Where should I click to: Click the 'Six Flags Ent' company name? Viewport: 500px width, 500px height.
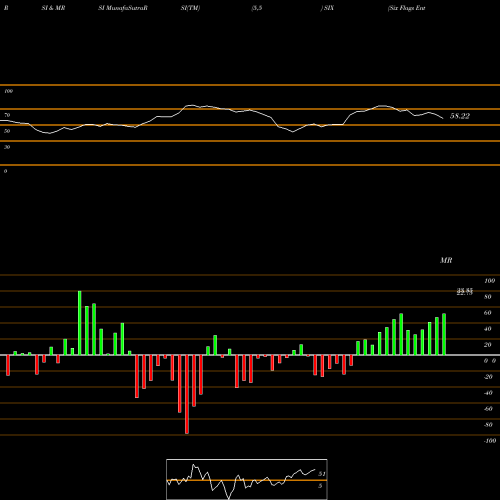pos(407,8)
